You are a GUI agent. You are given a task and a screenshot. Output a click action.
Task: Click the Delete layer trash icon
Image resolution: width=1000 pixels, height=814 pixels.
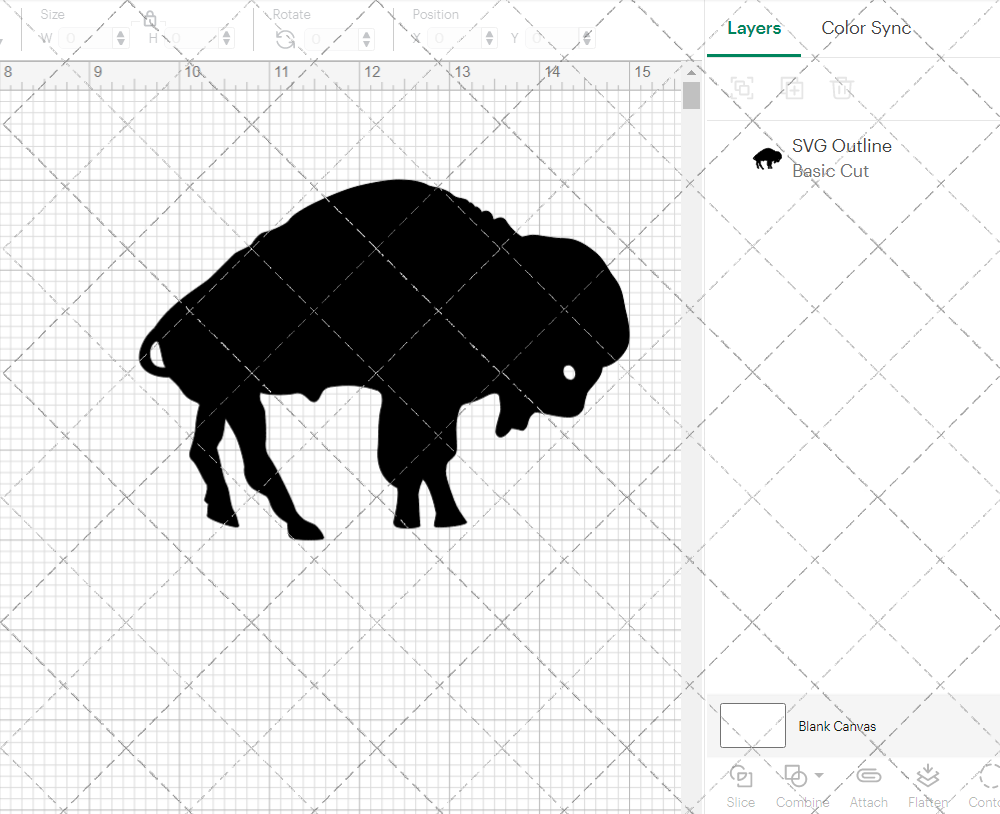[842, 88]
